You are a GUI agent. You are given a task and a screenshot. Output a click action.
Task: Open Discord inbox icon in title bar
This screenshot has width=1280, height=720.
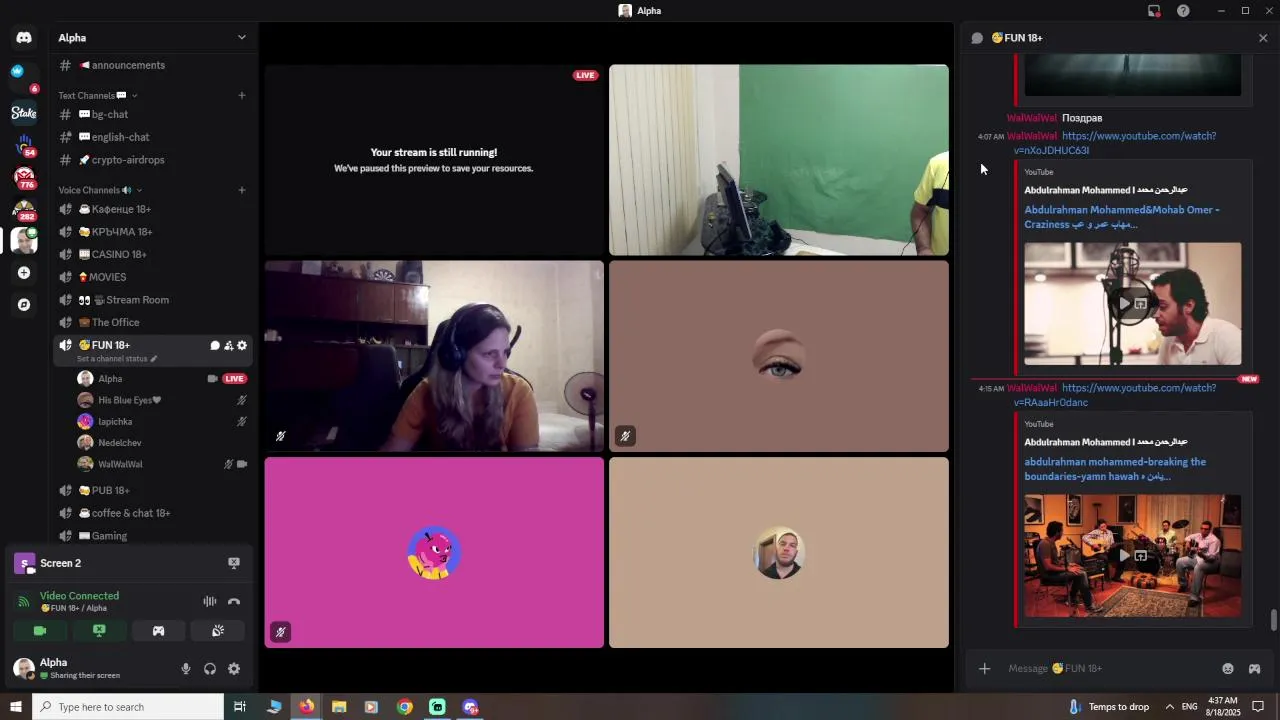point(1154,11)
